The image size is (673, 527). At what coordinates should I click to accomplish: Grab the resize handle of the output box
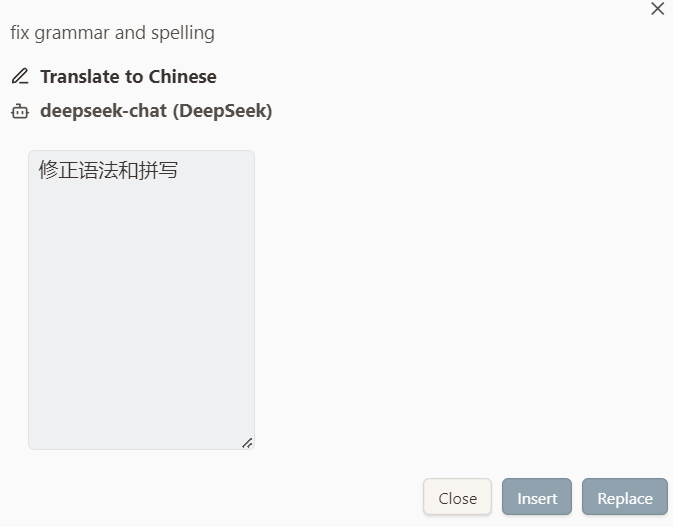247,443
